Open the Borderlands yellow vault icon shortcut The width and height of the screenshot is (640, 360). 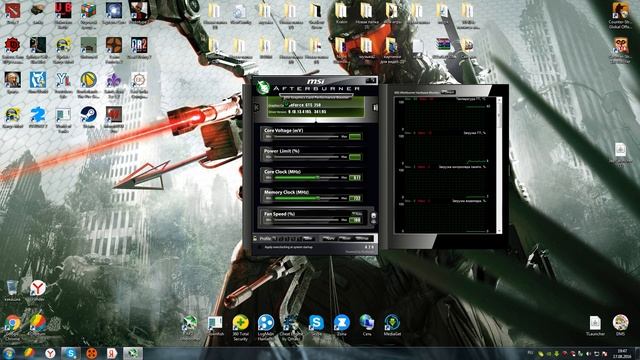click(88, 80)
